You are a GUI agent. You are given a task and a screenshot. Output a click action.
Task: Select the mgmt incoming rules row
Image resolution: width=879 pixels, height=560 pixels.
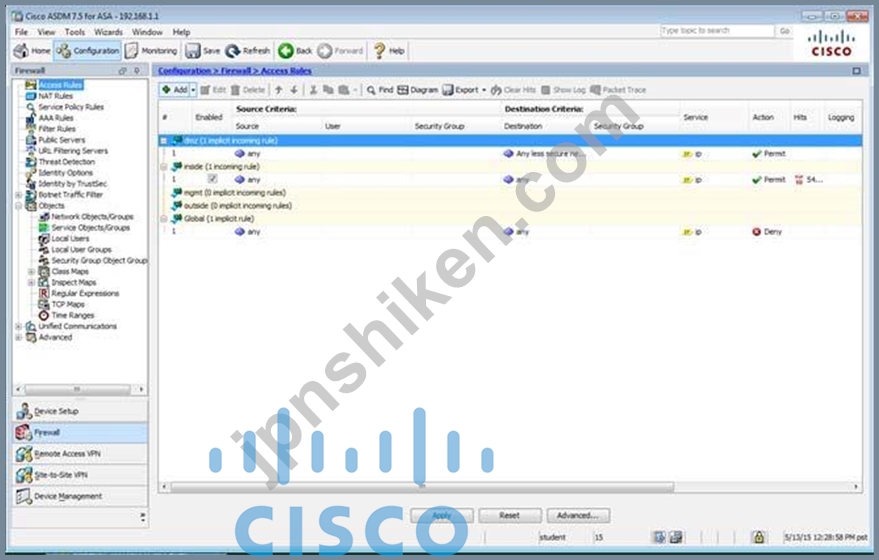click(510, 193)
